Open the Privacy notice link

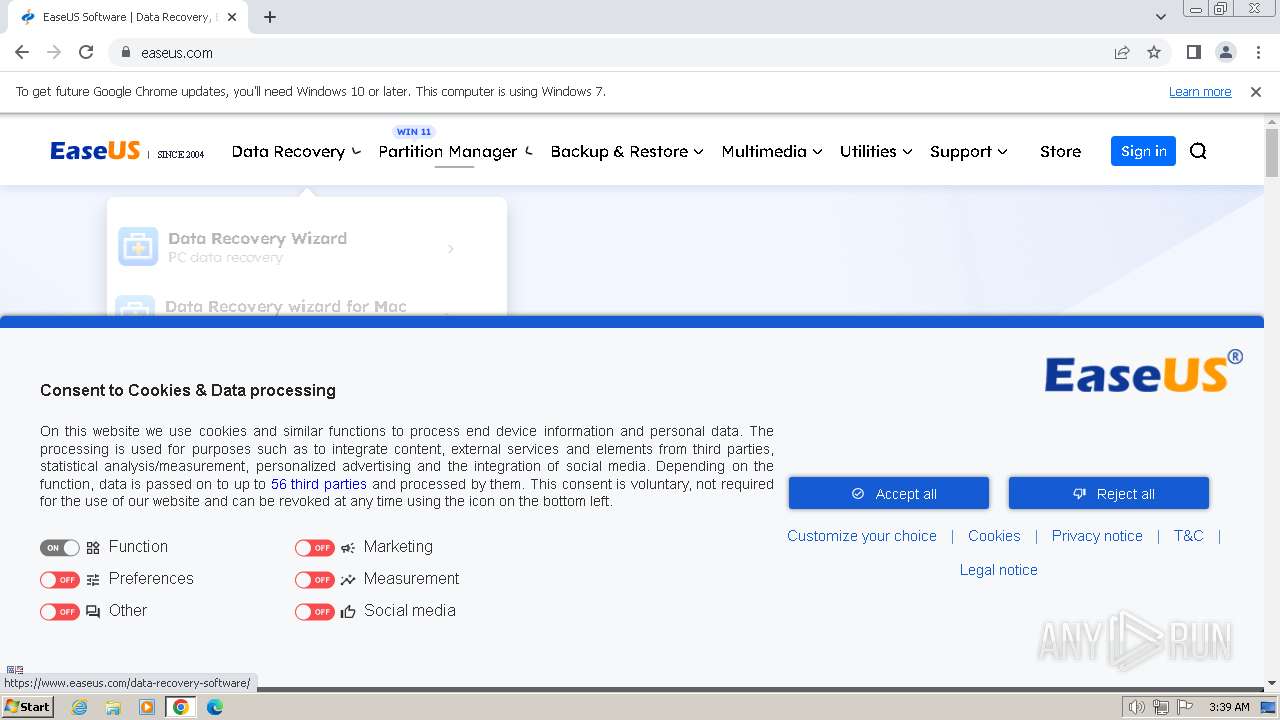pyautogui.click(x=1097, y=536)
